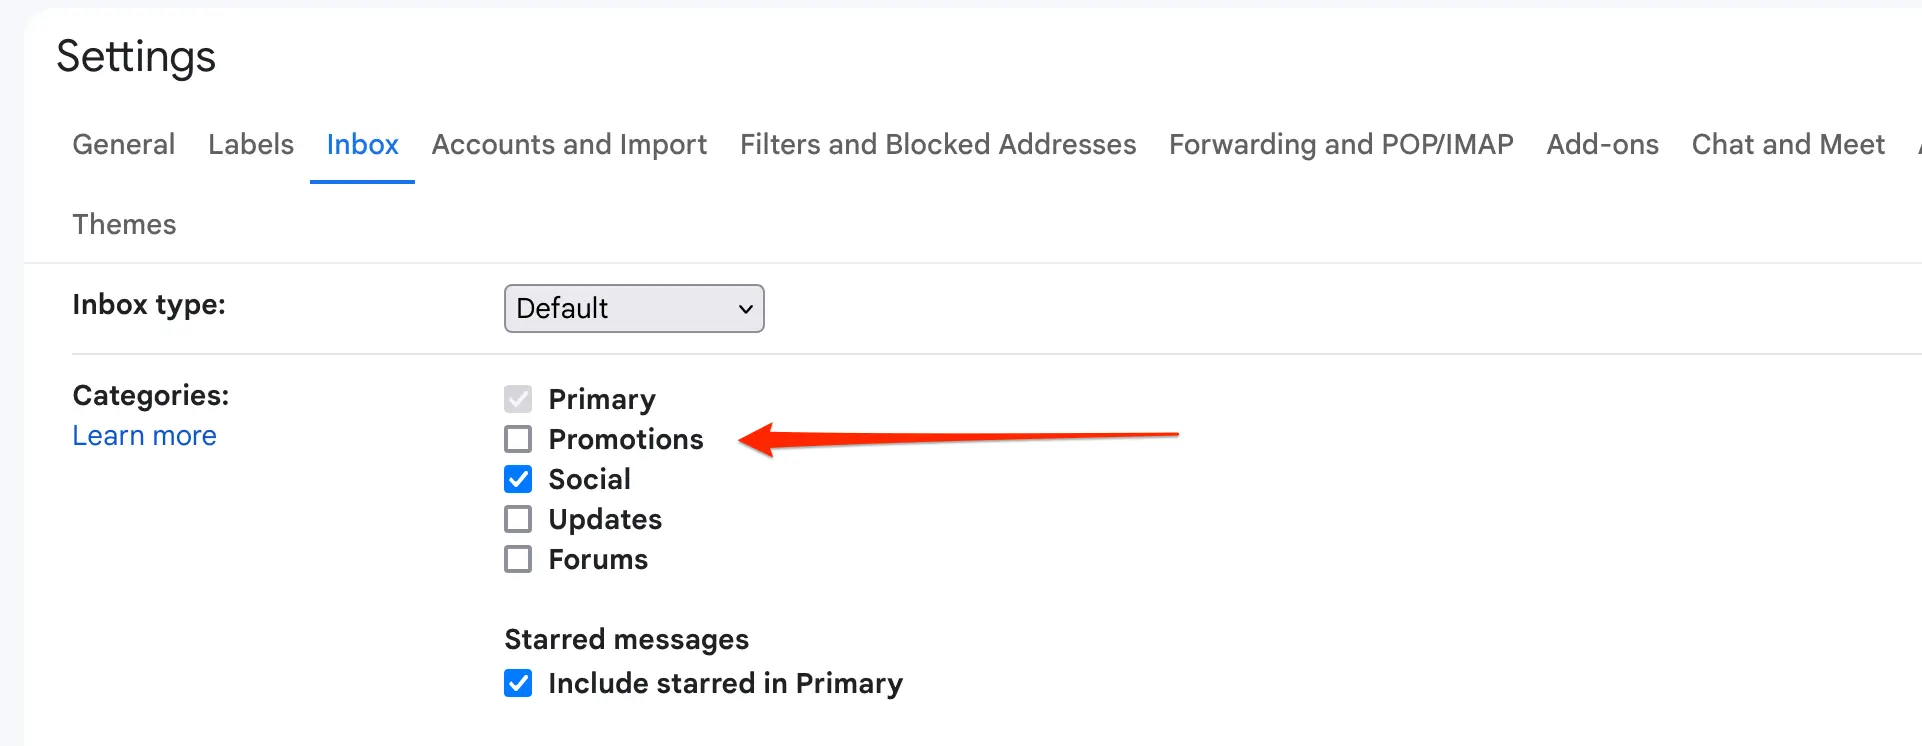The width and height of the screenshot is (1922, 746).
Task: Enable the Promotions category checkbox
Action: 518,439
